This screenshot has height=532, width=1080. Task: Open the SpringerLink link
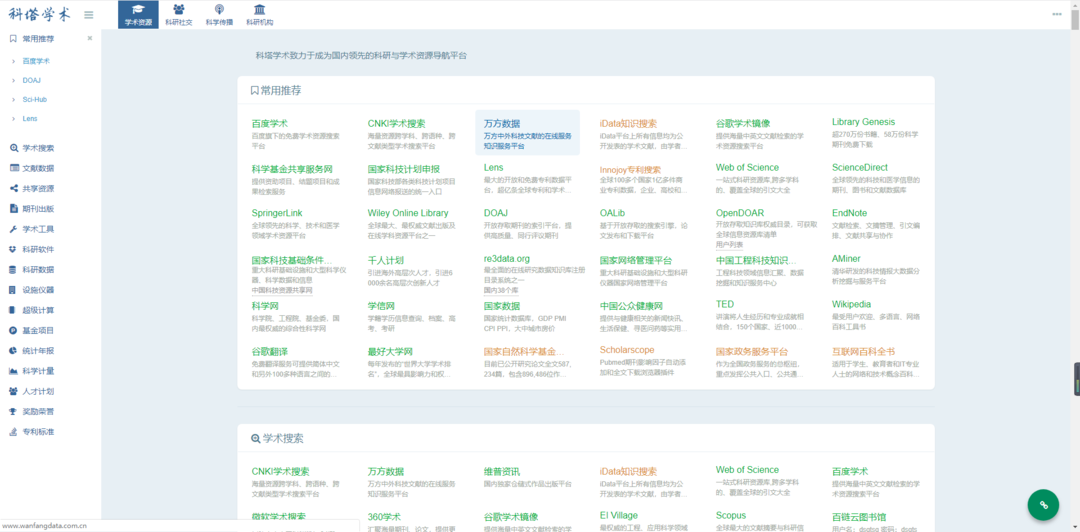[277, 213]
